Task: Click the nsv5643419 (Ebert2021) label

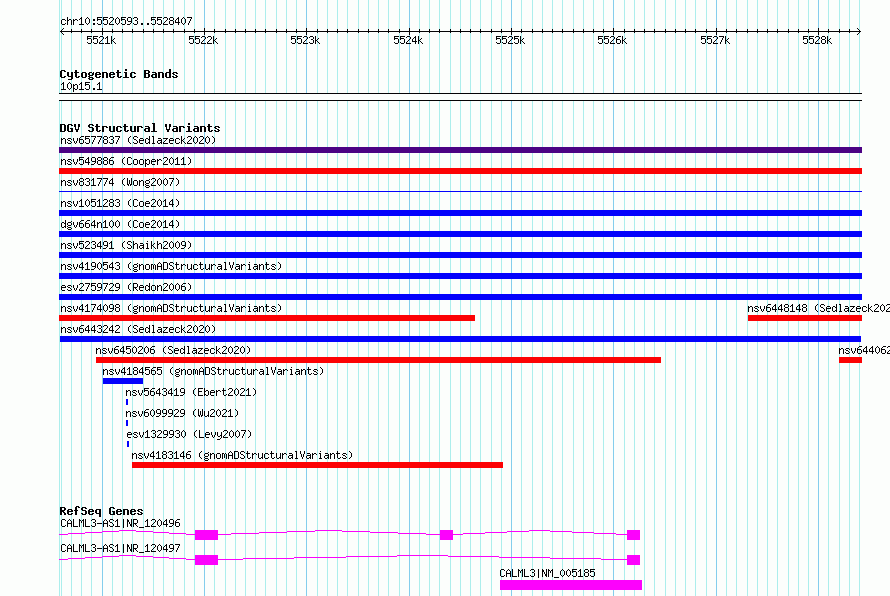Action: click(x=191, y=392)
